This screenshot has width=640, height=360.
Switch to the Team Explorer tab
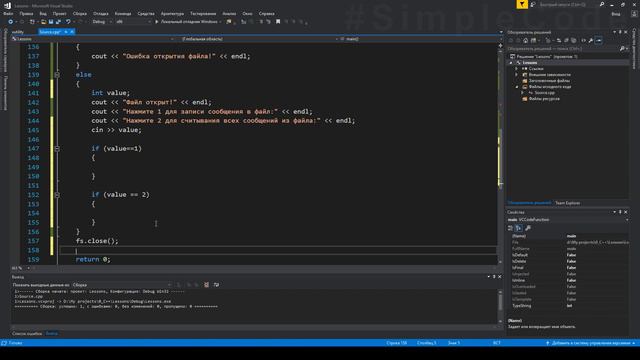pyautogui.click(x=567, y=203)
